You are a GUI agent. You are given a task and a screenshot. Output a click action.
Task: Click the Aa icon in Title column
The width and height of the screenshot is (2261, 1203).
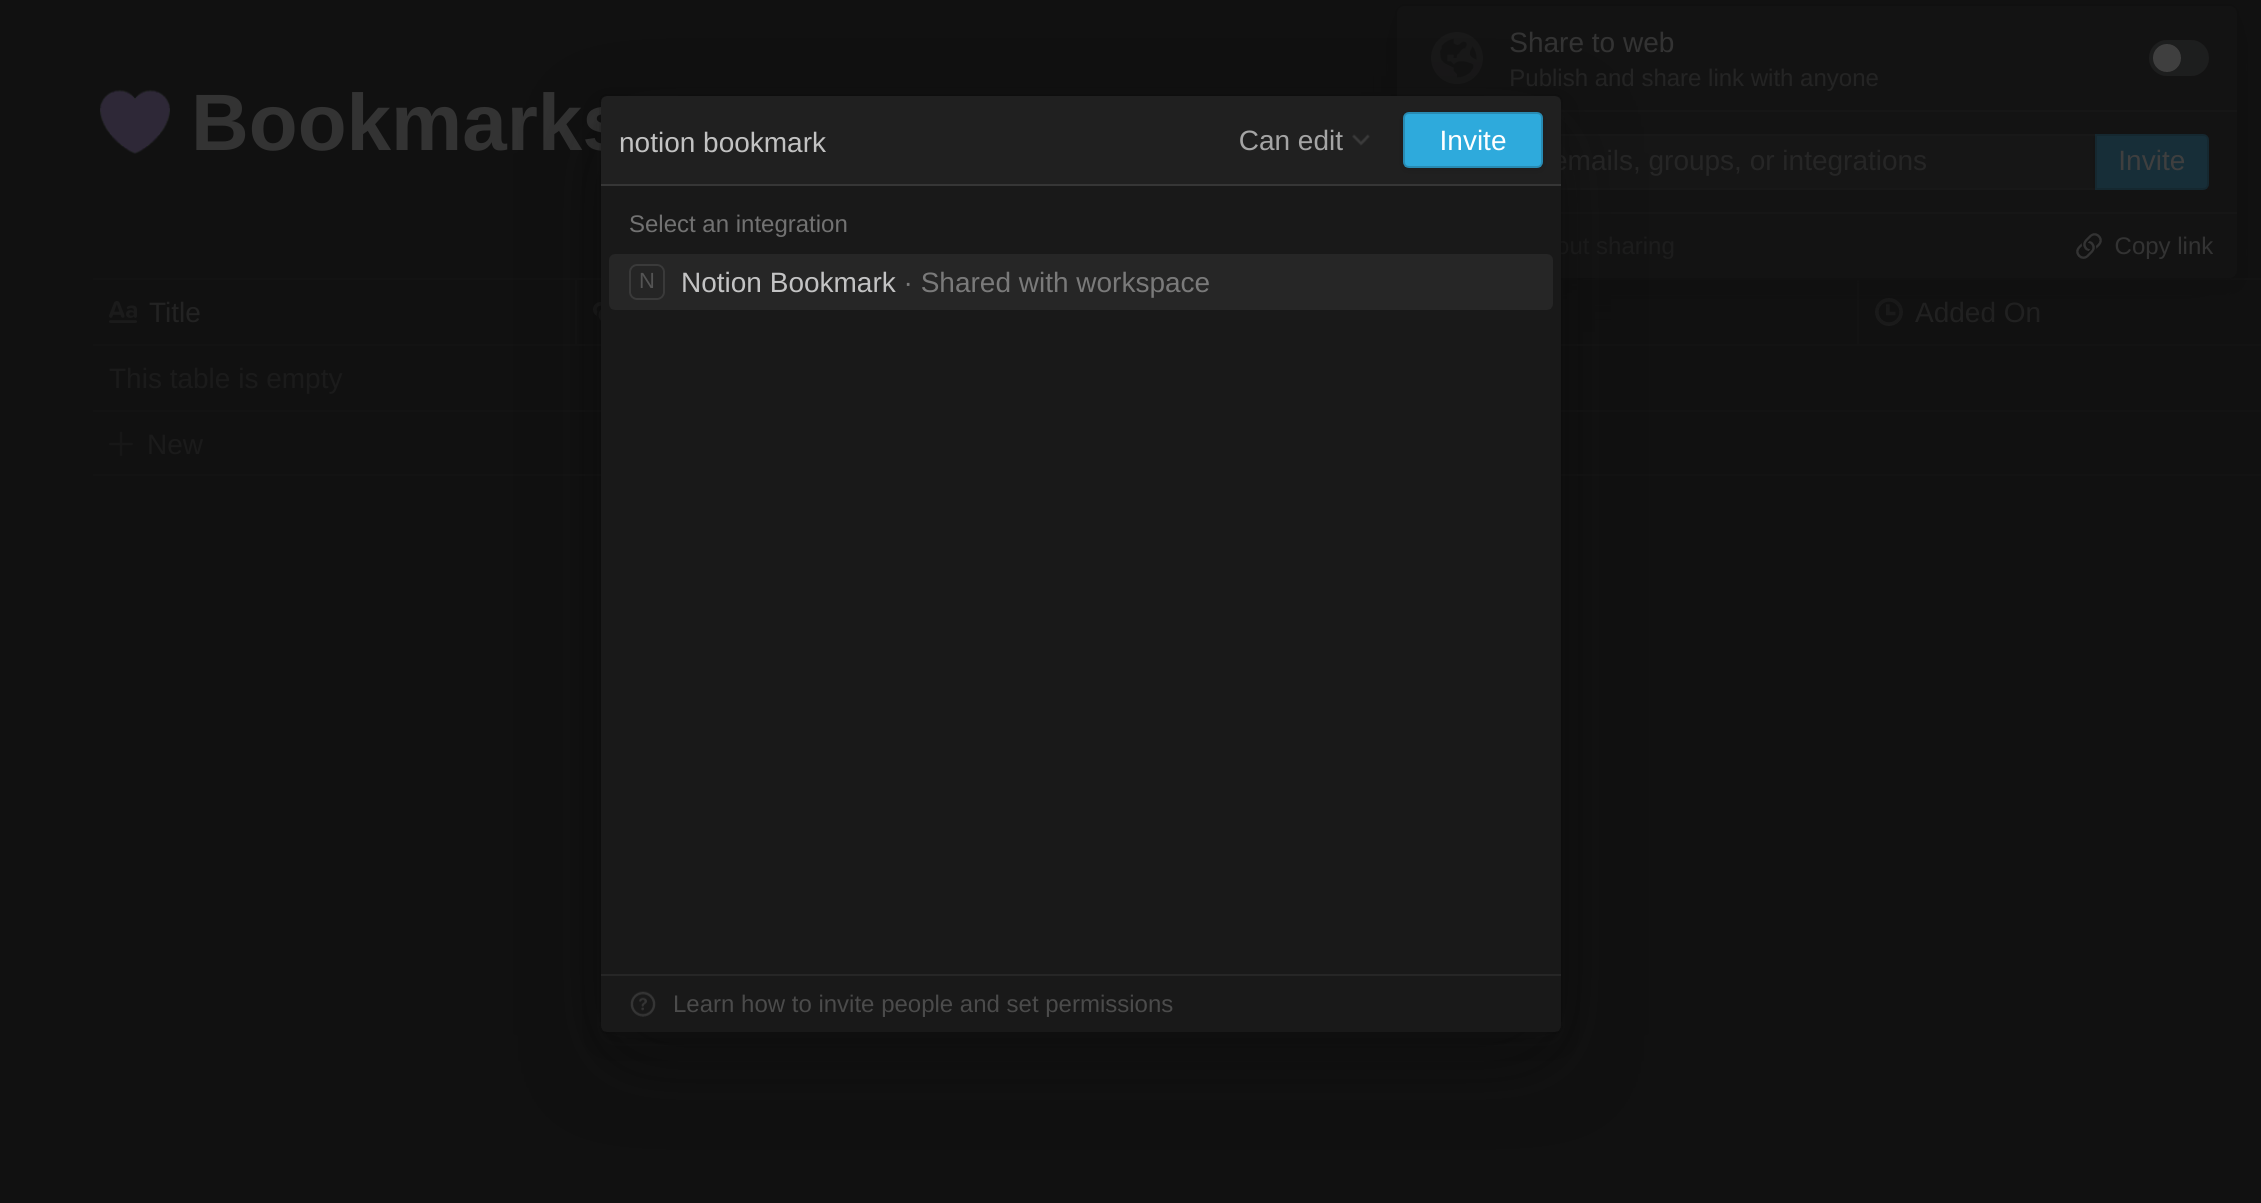[x=121, y=311]
